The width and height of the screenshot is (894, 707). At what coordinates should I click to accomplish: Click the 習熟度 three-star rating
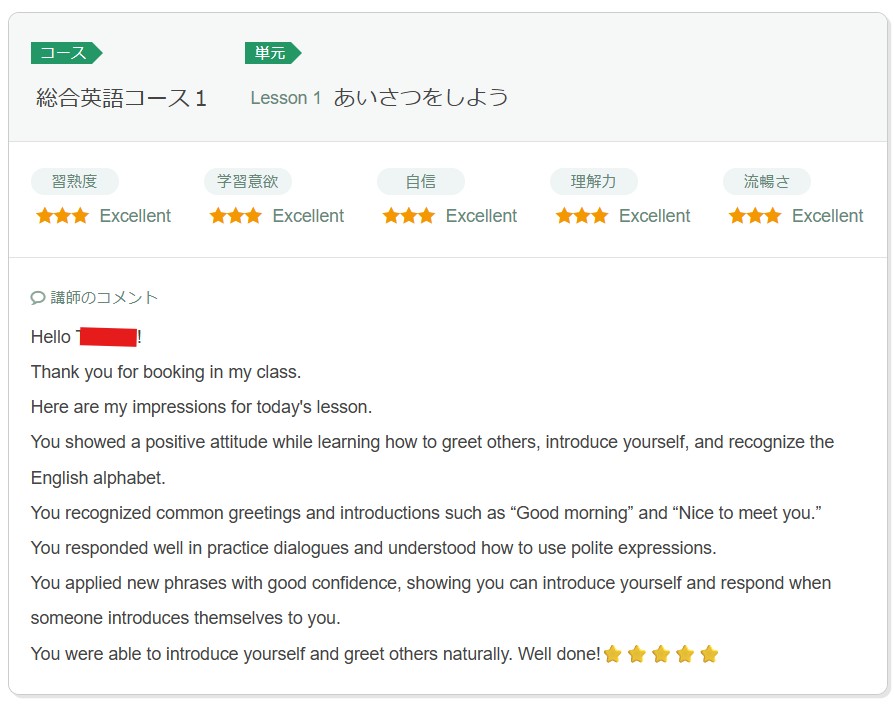coord(62,216)
